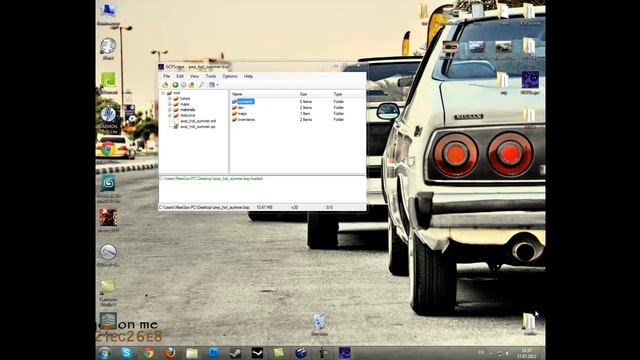The image size is (640, 360).
Task: Expand the lumps folder in the tree
Action: click(170, 99)
